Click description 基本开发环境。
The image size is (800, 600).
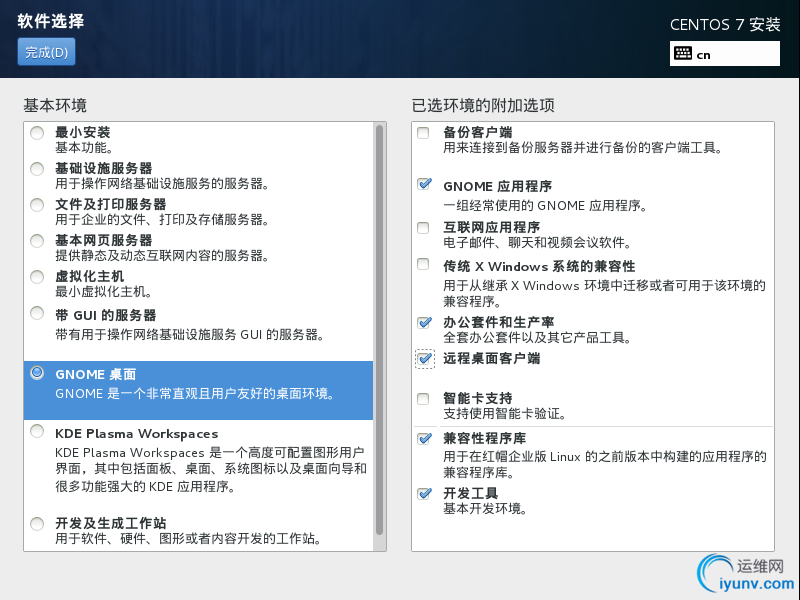pos(485,509)
